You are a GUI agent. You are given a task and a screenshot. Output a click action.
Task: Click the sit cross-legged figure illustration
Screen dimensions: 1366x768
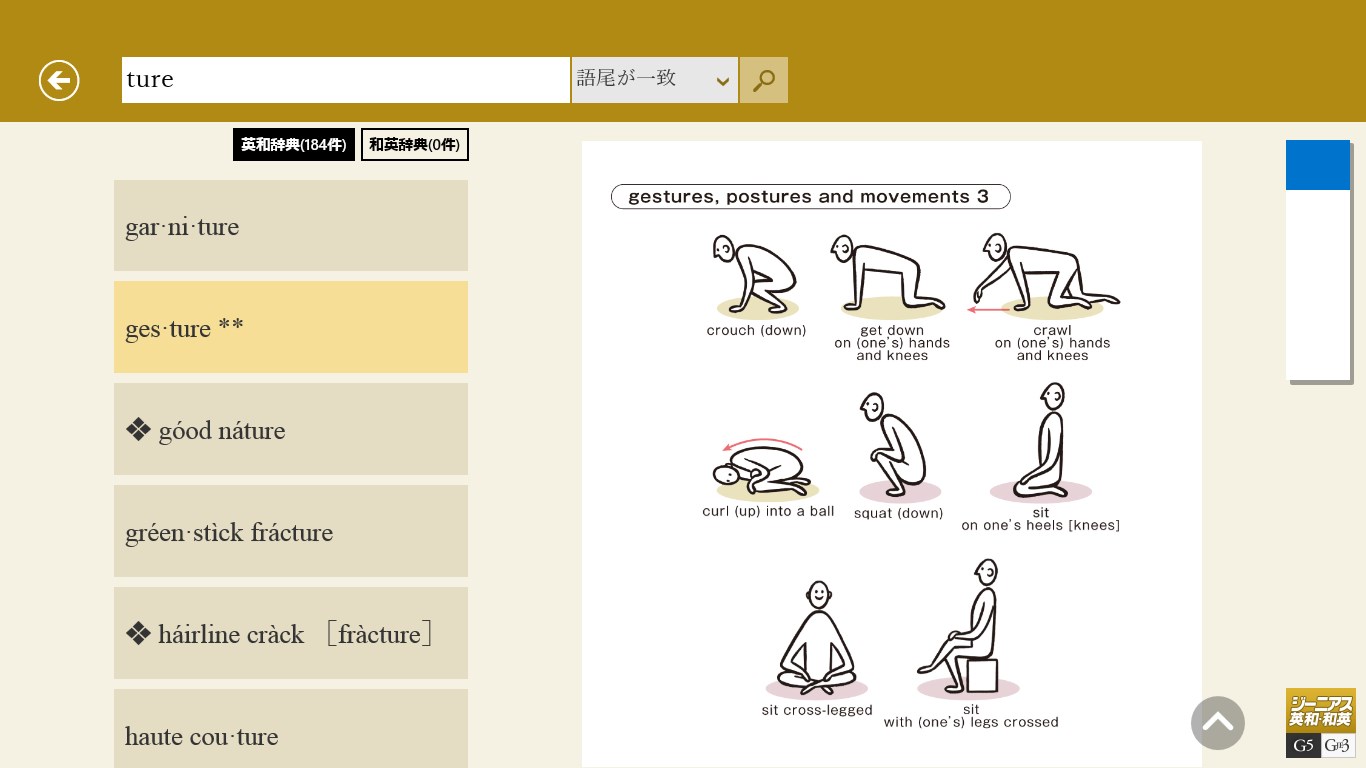pos(817,640)
